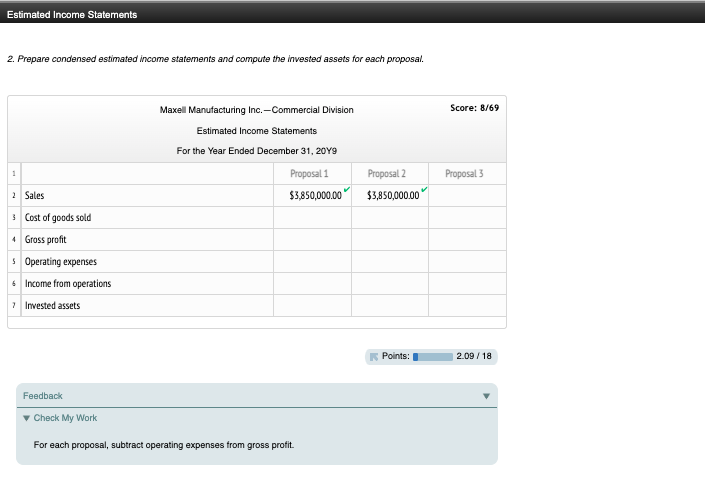Click the Estimated Income Statements title bar
Screen dimensions: 705x478
click(x=352, y=14)
